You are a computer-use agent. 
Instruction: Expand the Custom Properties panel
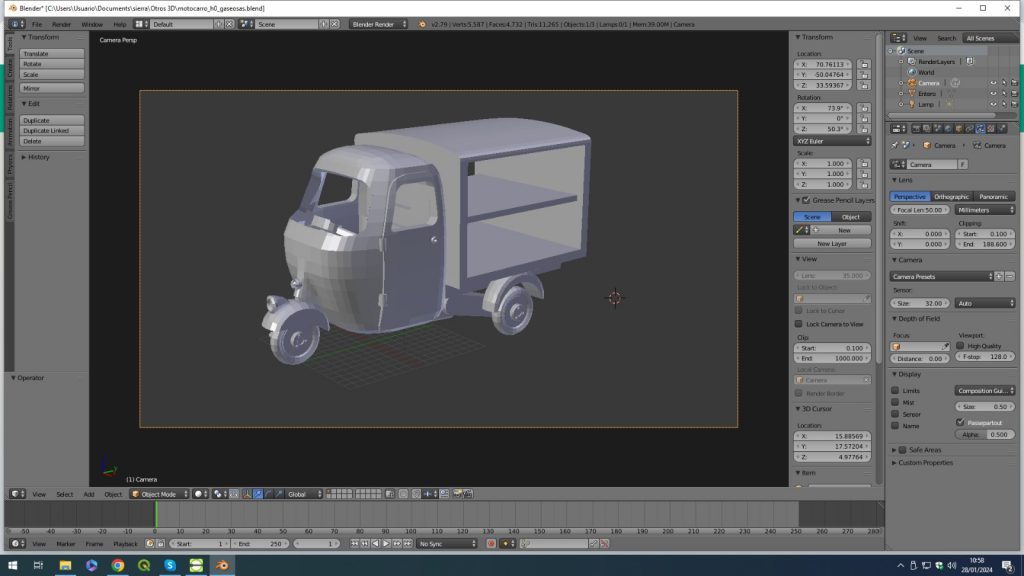tap(925, 463)
